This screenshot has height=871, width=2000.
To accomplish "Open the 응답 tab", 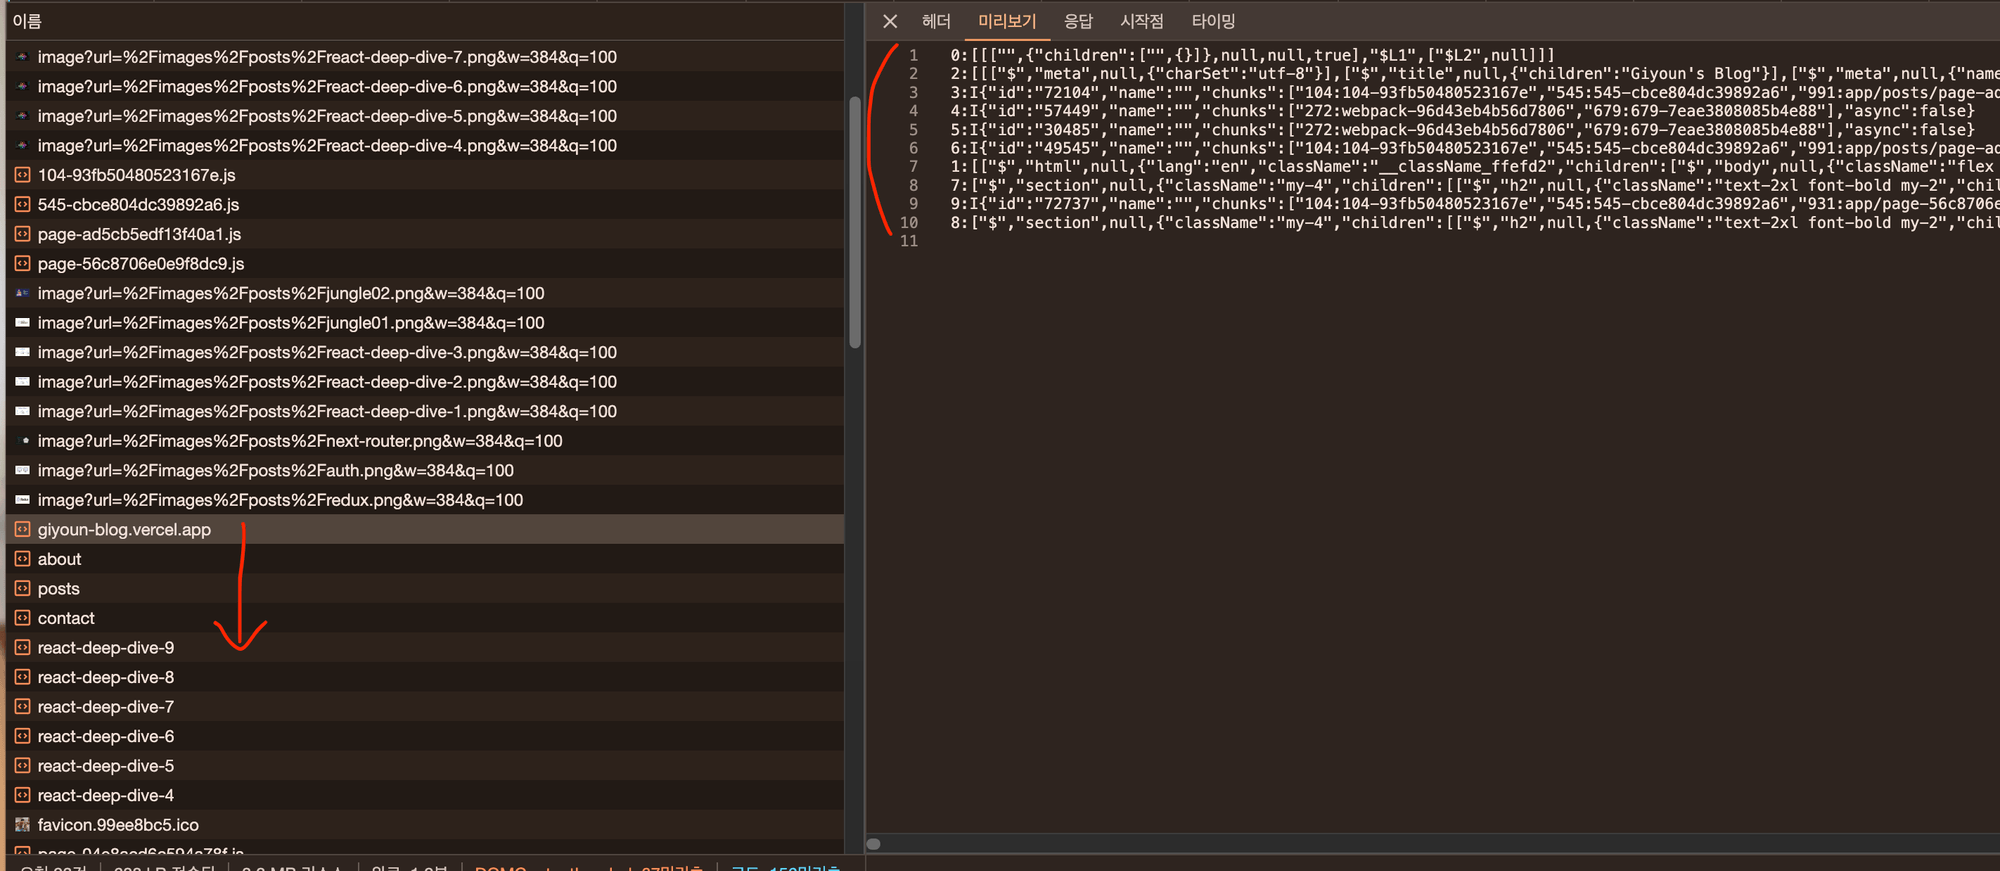I will click(1078, 21).
